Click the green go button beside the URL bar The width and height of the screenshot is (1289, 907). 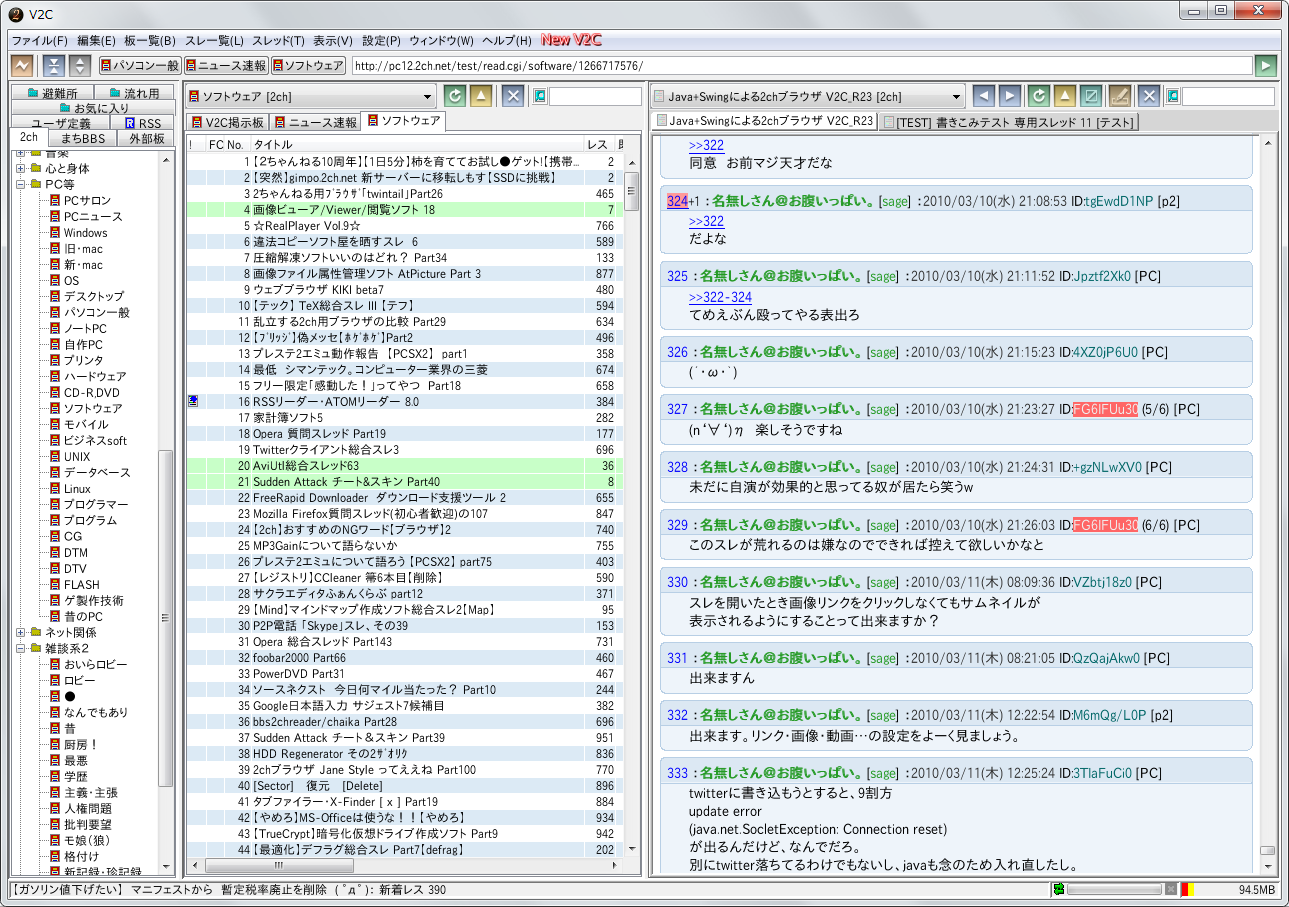1266,66
